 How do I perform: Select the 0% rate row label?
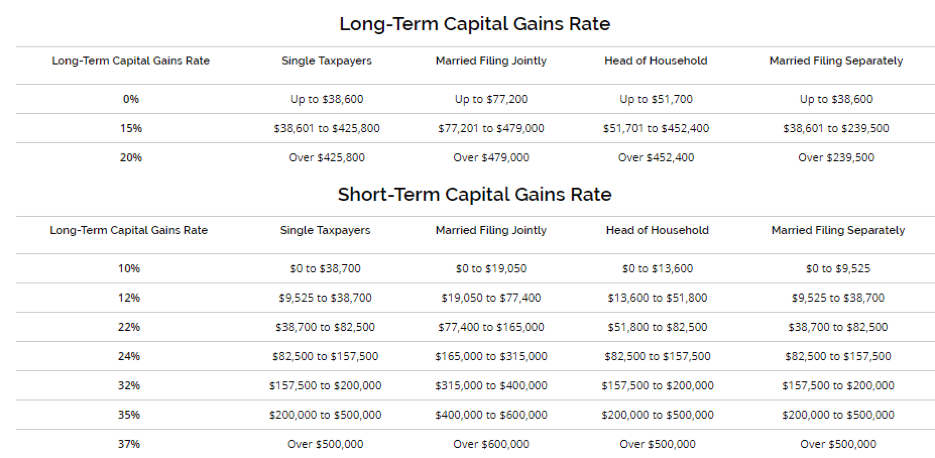point(130,99)
